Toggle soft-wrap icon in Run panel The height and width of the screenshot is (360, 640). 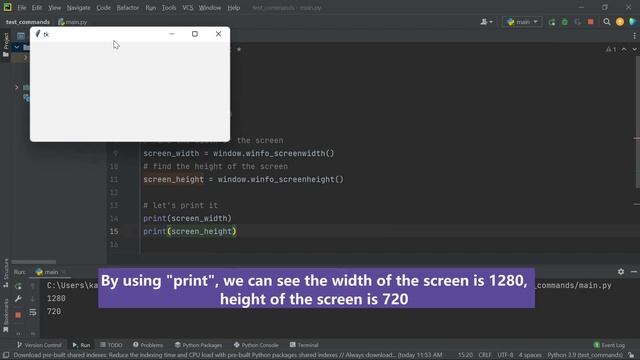[x=33, y=313]
